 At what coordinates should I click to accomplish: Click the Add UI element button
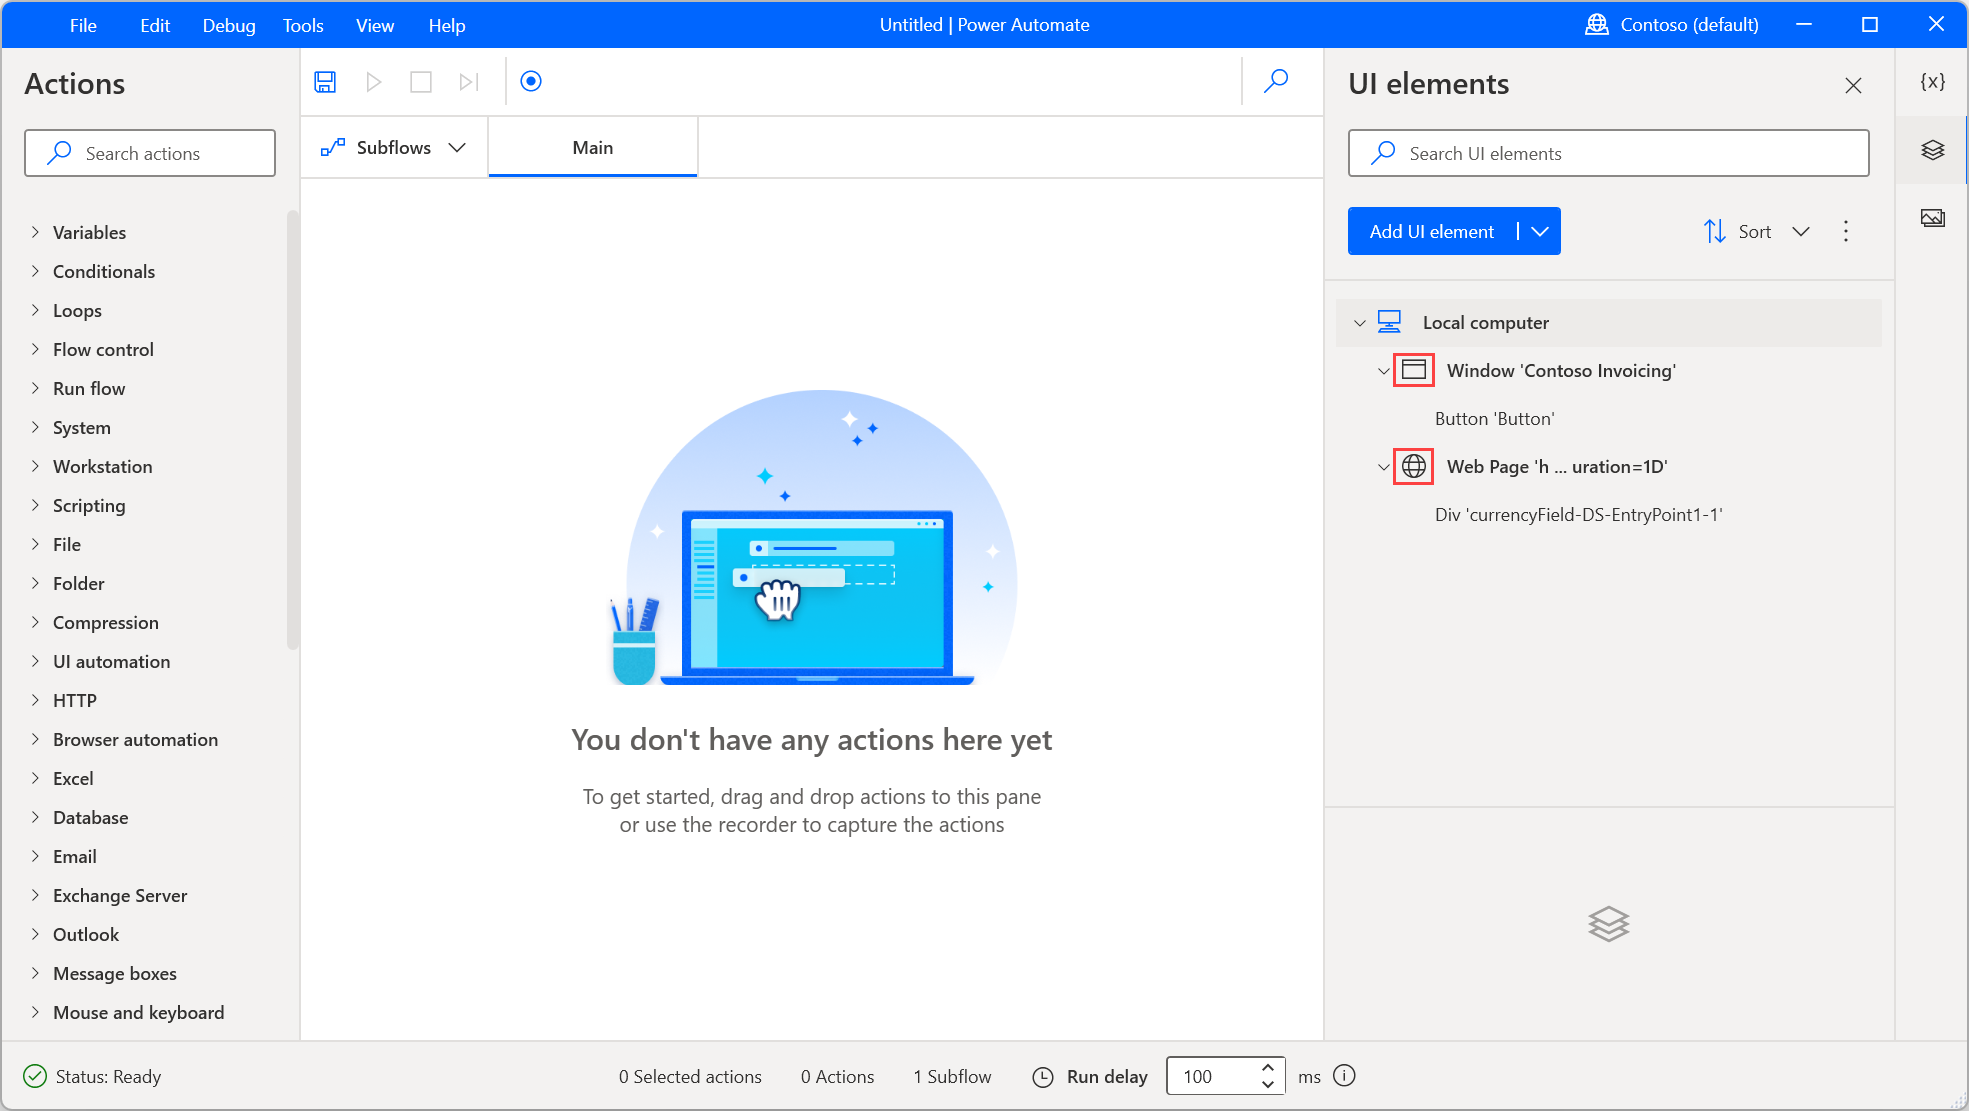[1432, 231]
